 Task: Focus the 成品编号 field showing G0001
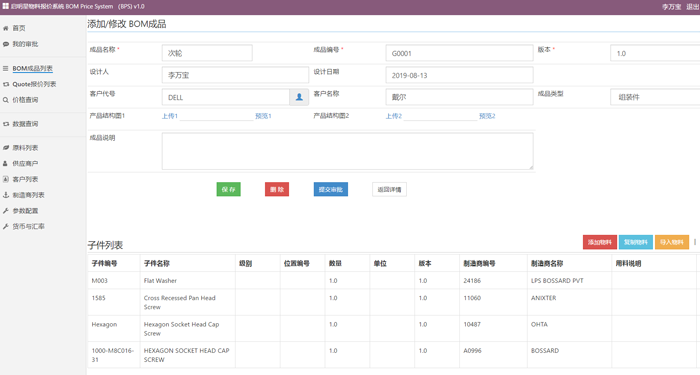(x=459, y=53)
